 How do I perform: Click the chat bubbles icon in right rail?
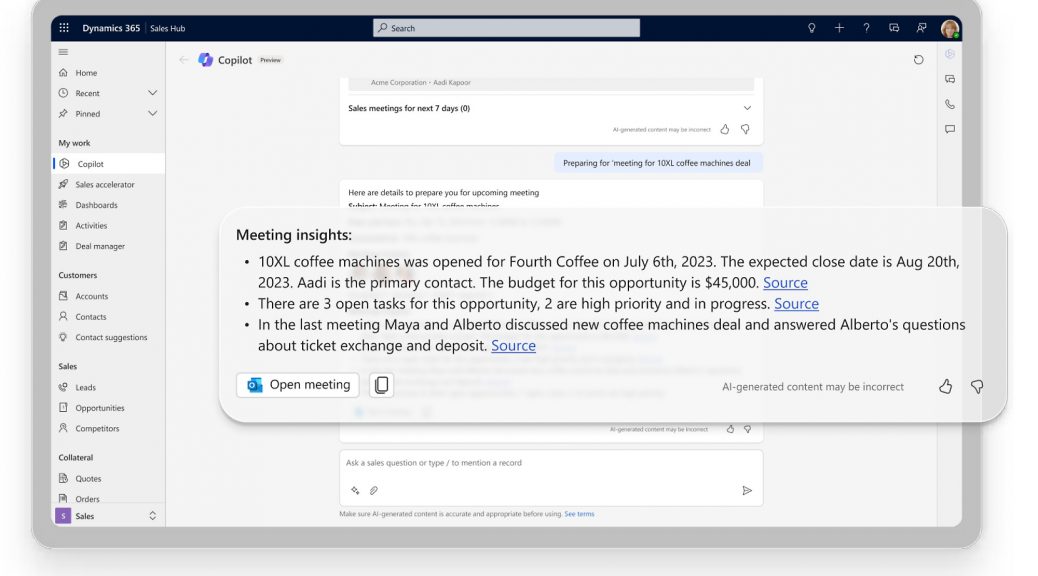click(x=950, y=79)
